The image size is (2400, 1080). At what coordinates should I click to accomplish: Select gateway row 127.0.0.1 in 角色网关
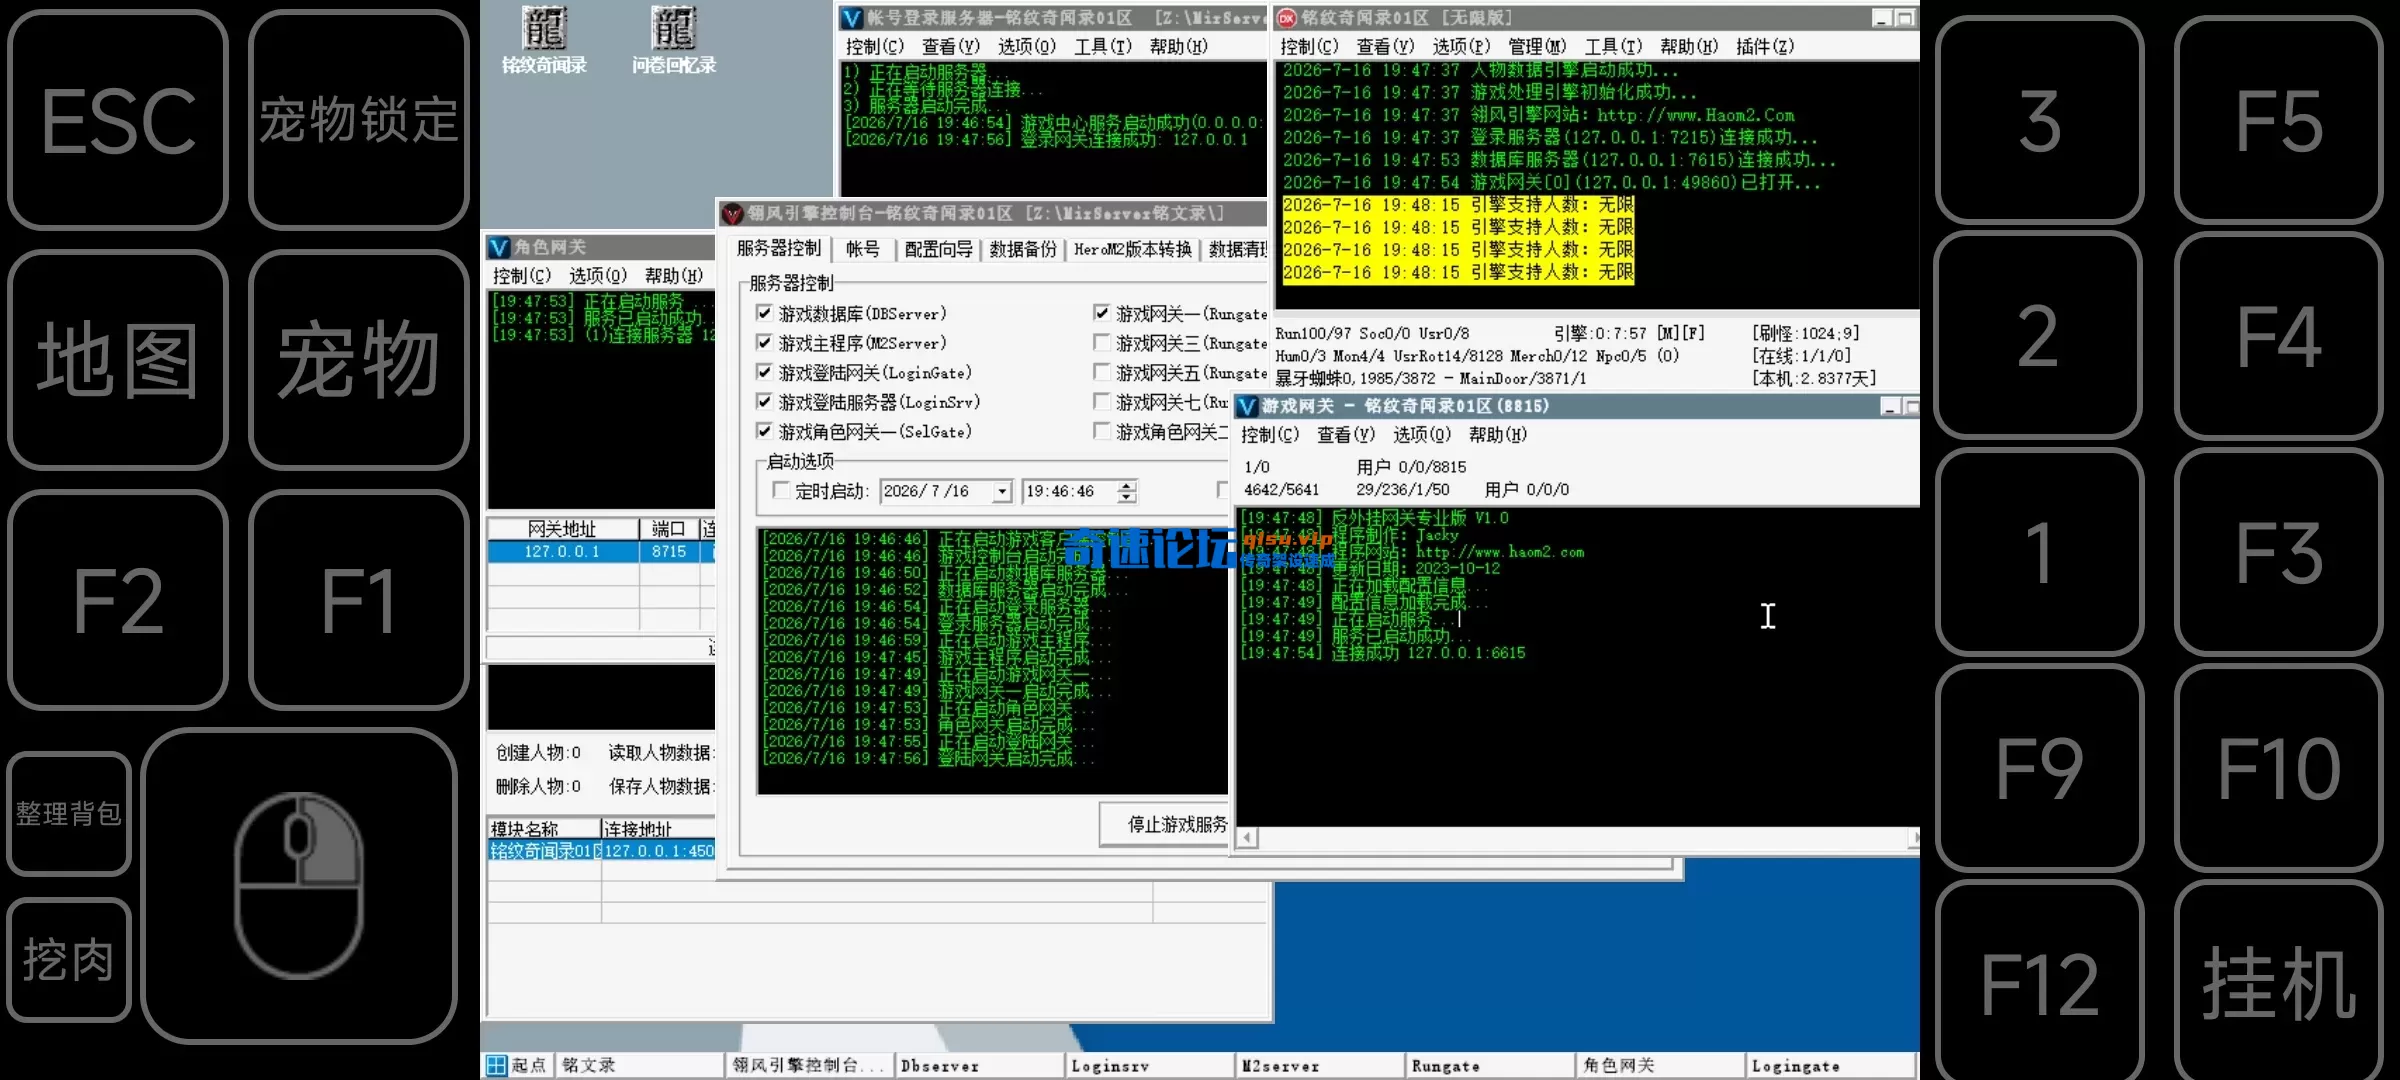click(x=601, y=551)
